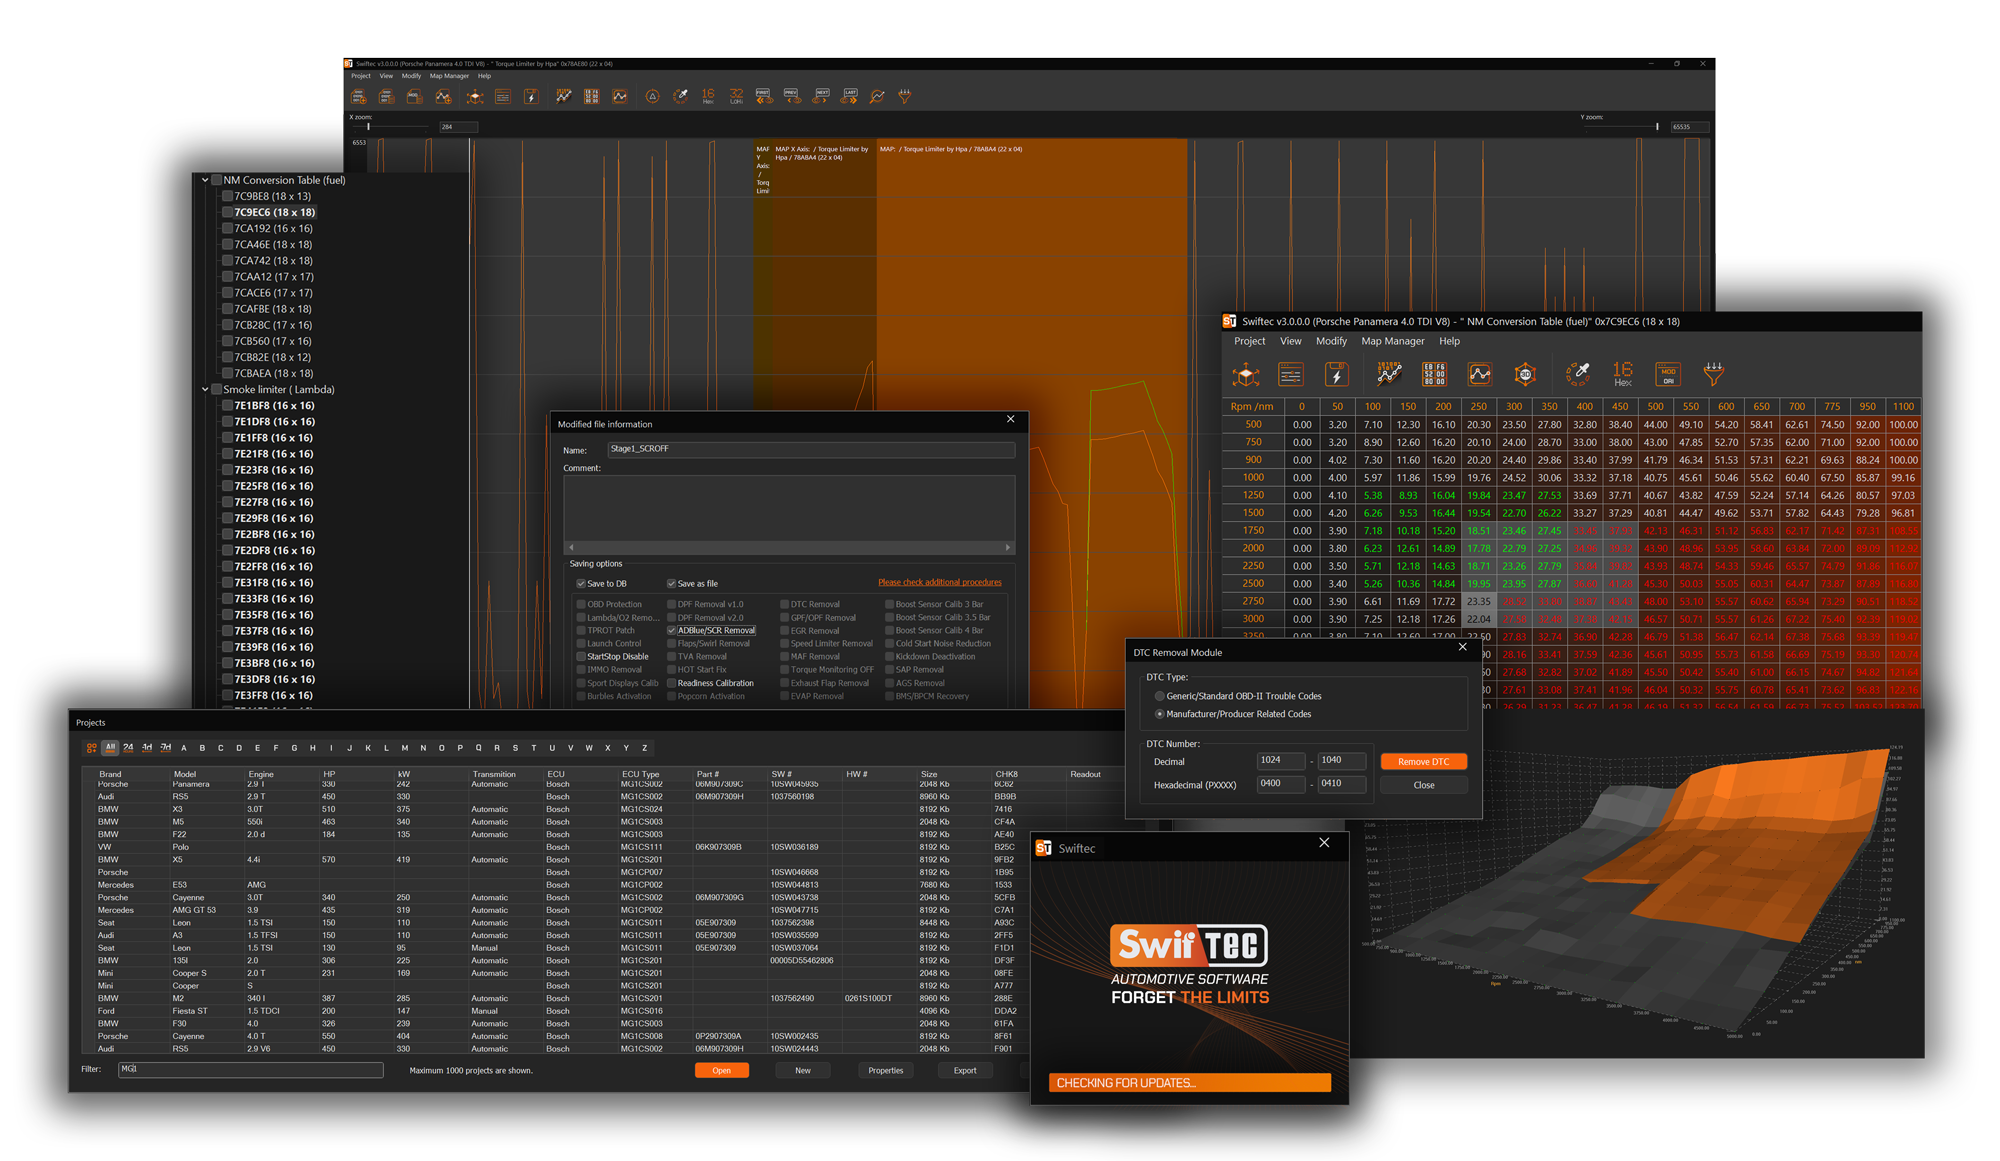Click the orange Open project button
2000x1161 pixels.
[721, 1070]
